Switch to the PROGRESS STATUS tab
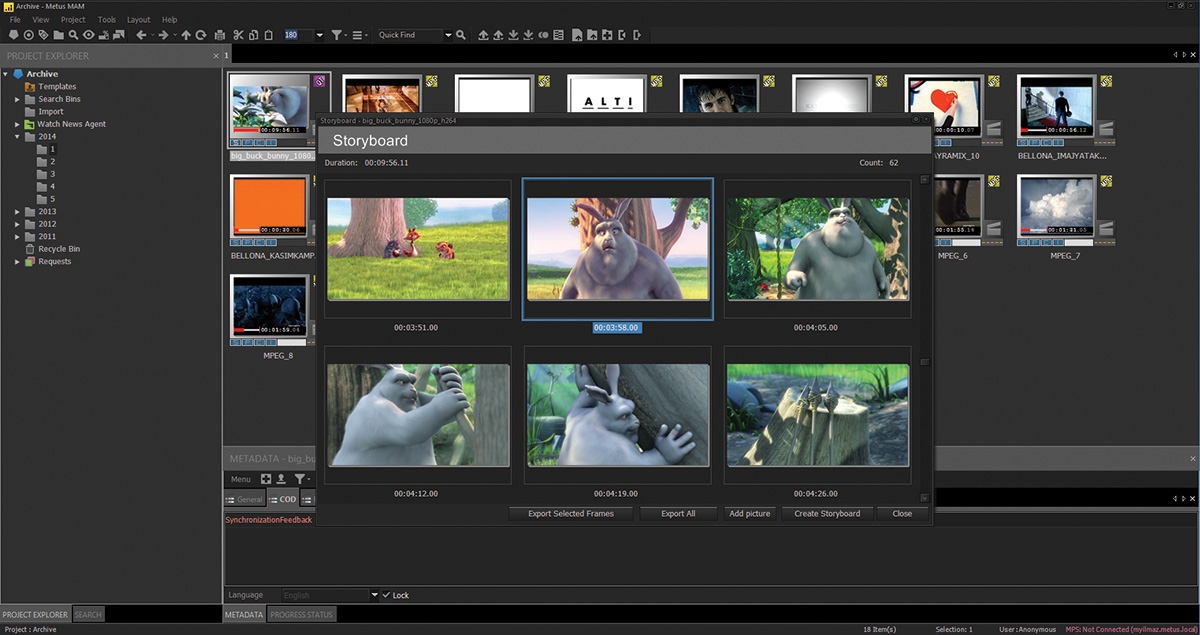The image size is (1200, 635). 302,614
